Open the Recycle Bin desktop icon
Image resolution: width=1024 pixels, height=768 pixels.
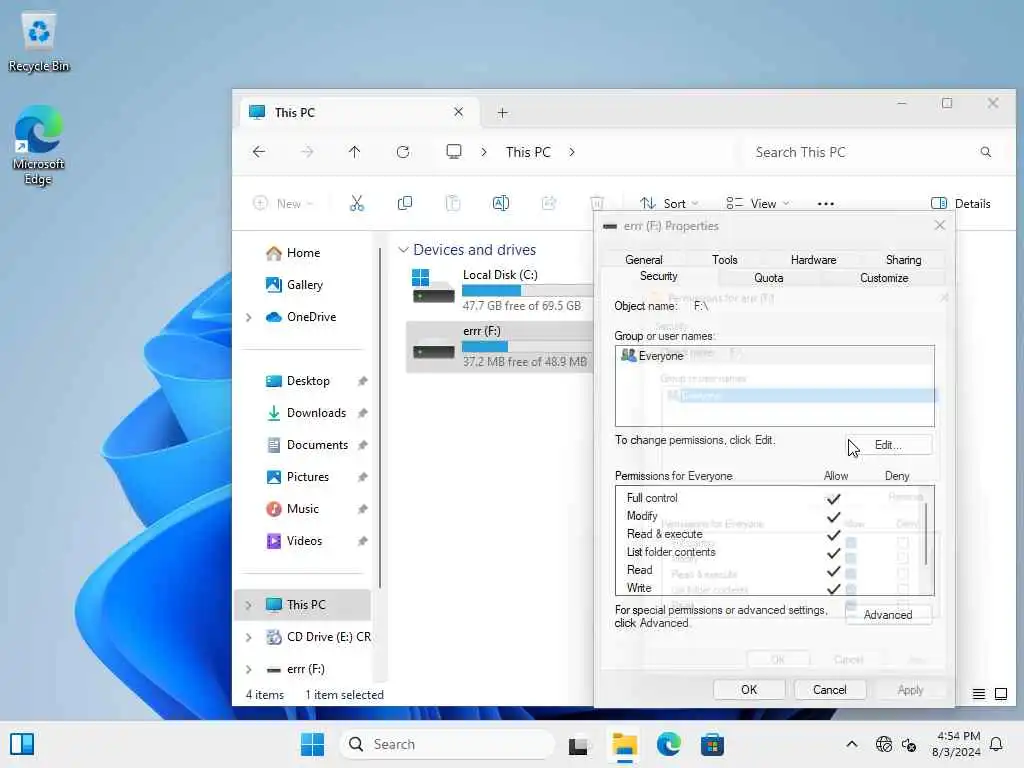click(39, 42)
